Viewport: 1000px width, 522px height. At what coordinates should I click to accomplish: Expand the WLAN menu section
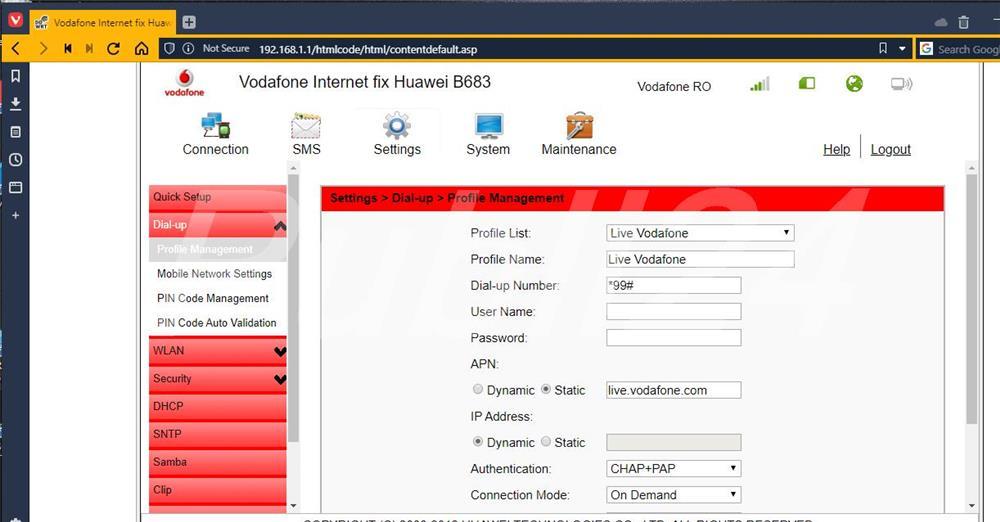[x=217, y=351]
